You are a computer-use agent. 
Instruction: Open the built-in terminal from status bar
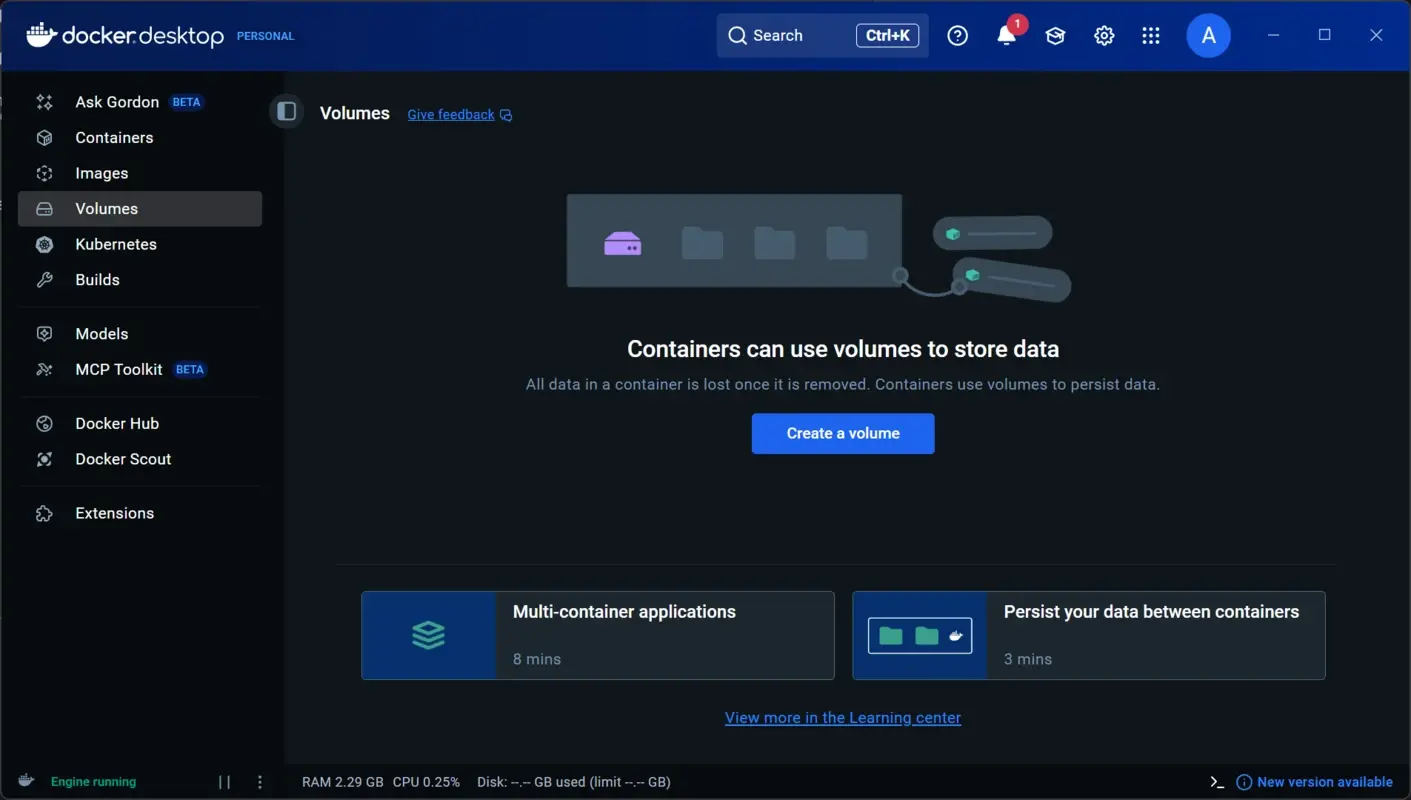click(1216, 781)
